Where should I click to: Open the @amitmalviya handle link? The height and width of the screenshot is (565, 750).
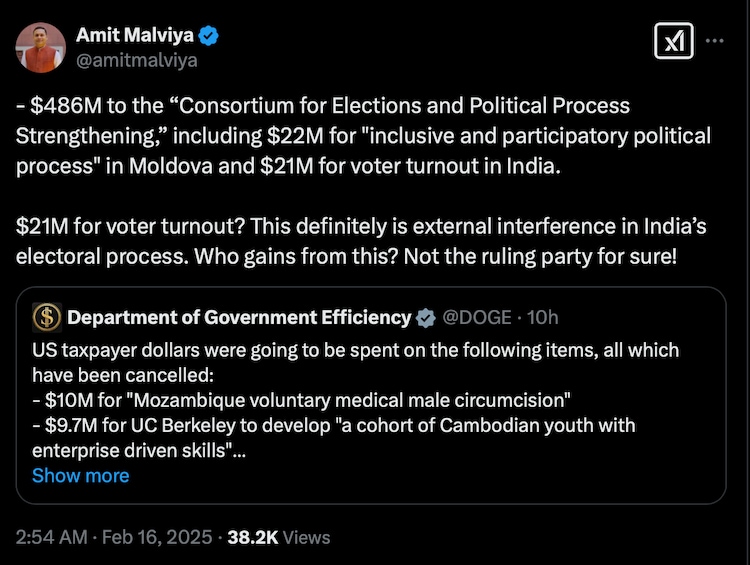tap(136, 60)
